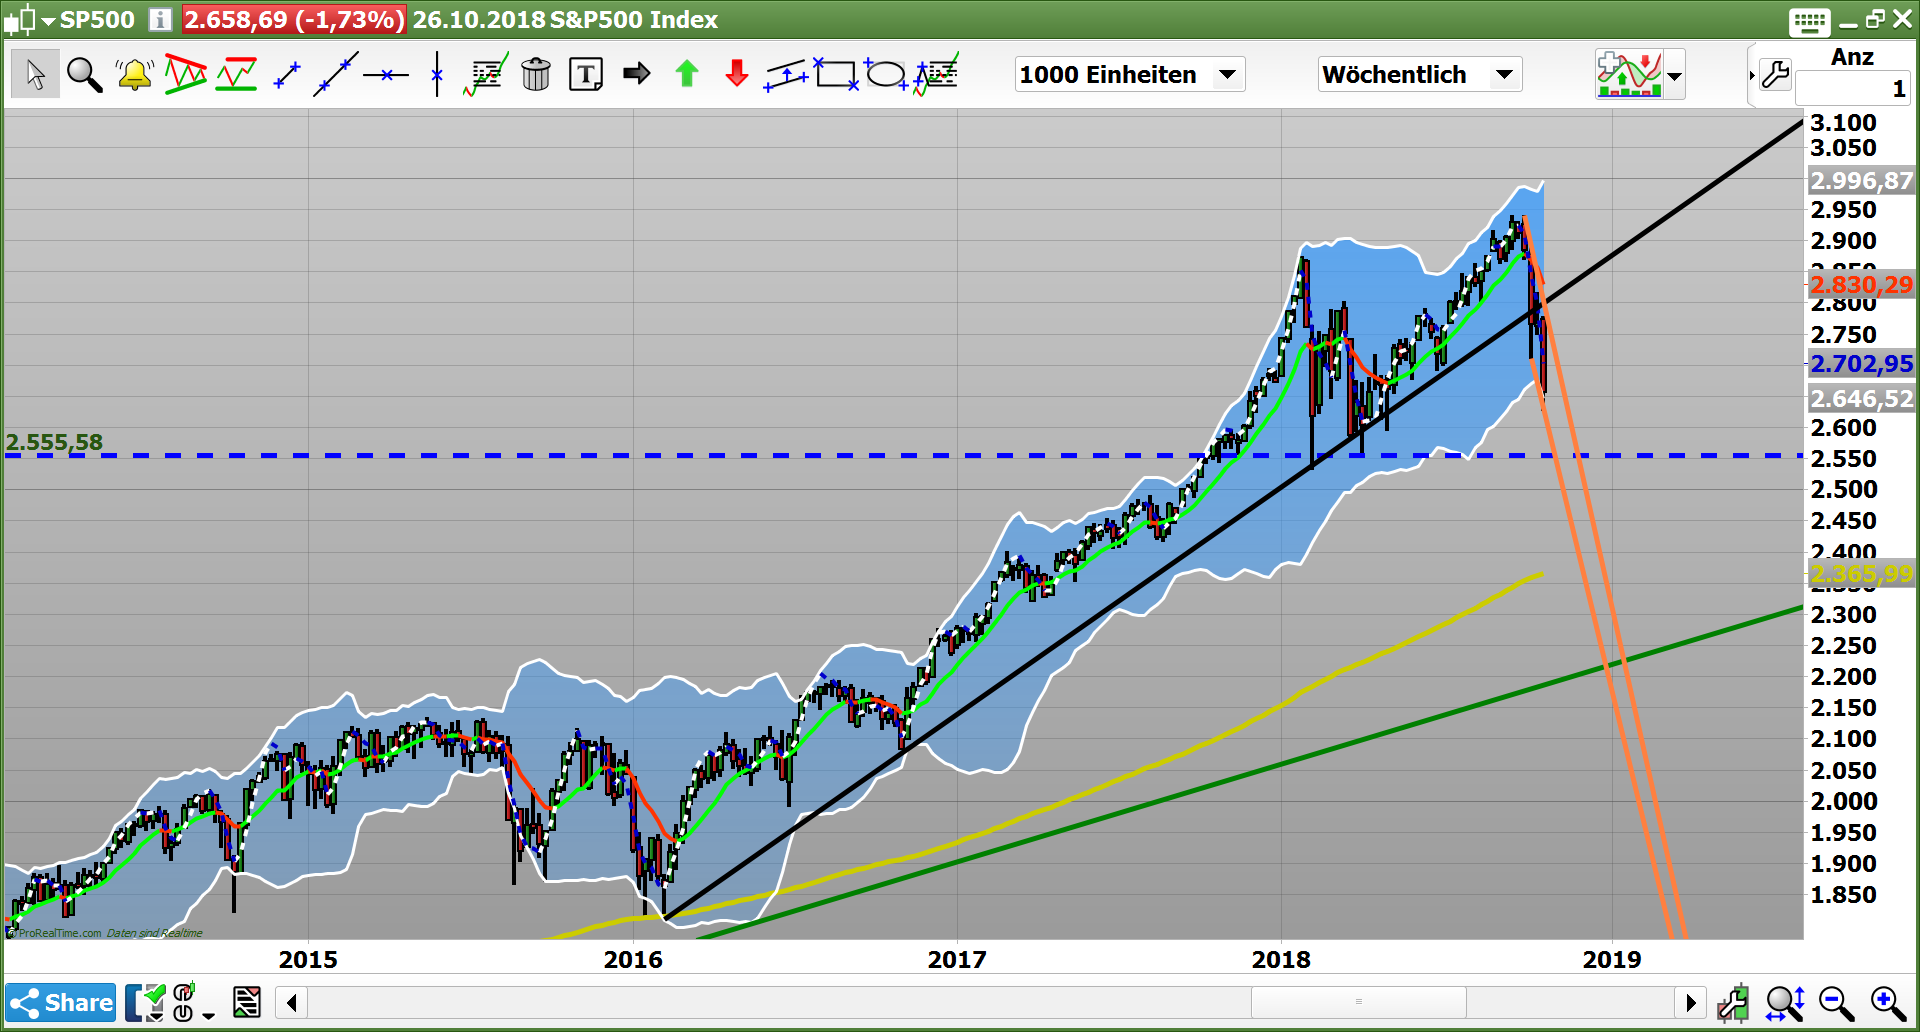1920x1032 pixels.
Task: Add a green up arrow marker
Action: 687,74
